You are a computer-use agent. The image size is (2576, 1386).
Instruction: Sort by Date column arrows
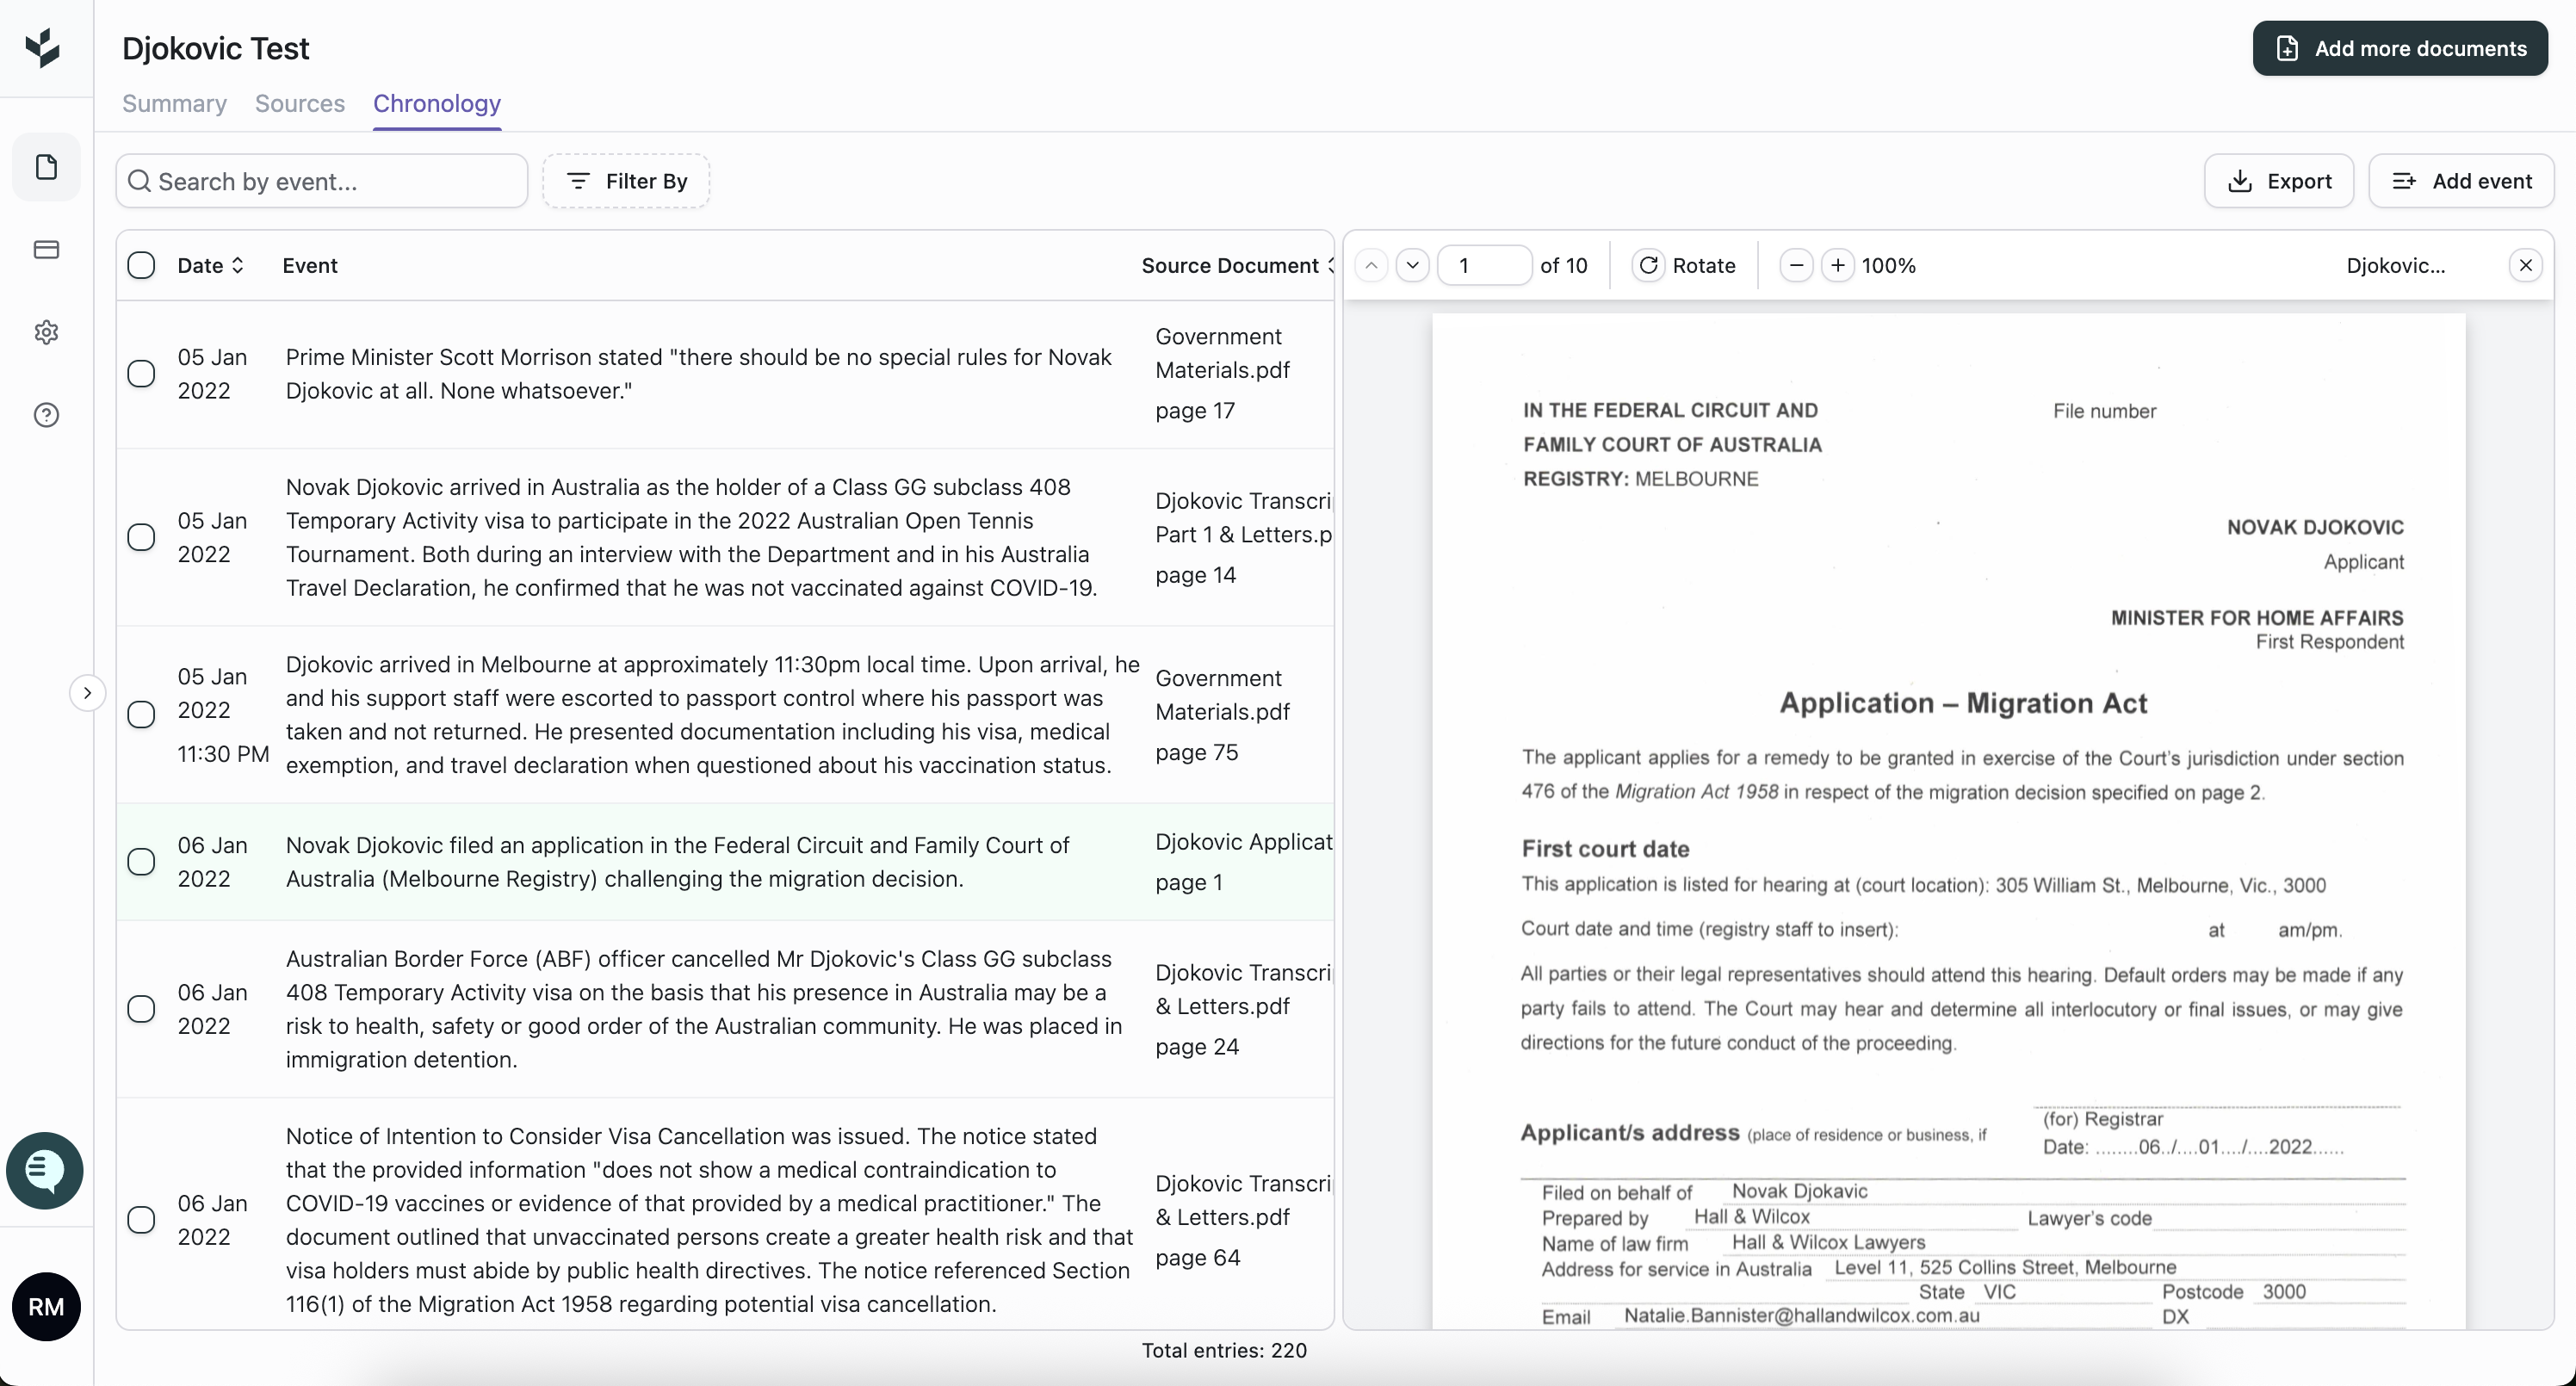pos(238,266)
